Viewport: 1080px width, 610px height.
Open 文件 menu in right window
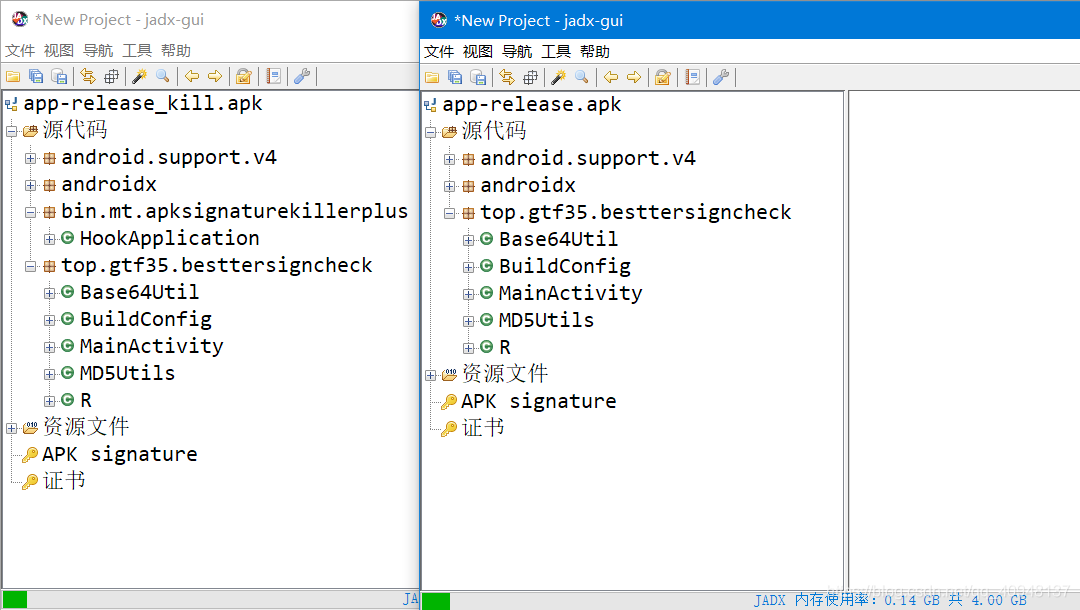pyautogui.click(x=439, y=52)
